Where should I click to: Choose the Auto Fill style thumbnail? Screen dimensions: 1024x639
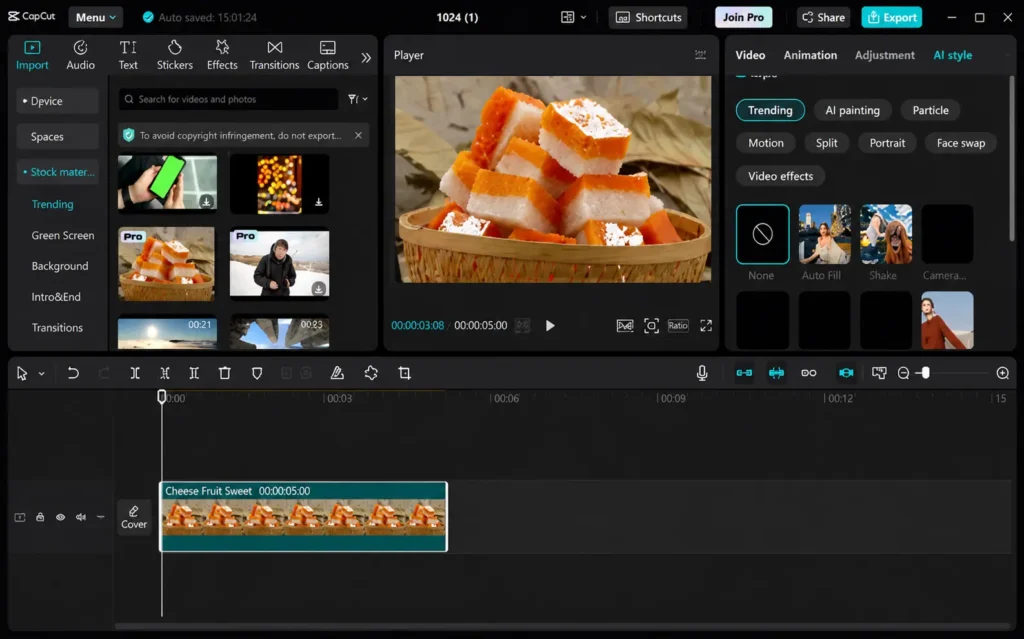point(824,234)
